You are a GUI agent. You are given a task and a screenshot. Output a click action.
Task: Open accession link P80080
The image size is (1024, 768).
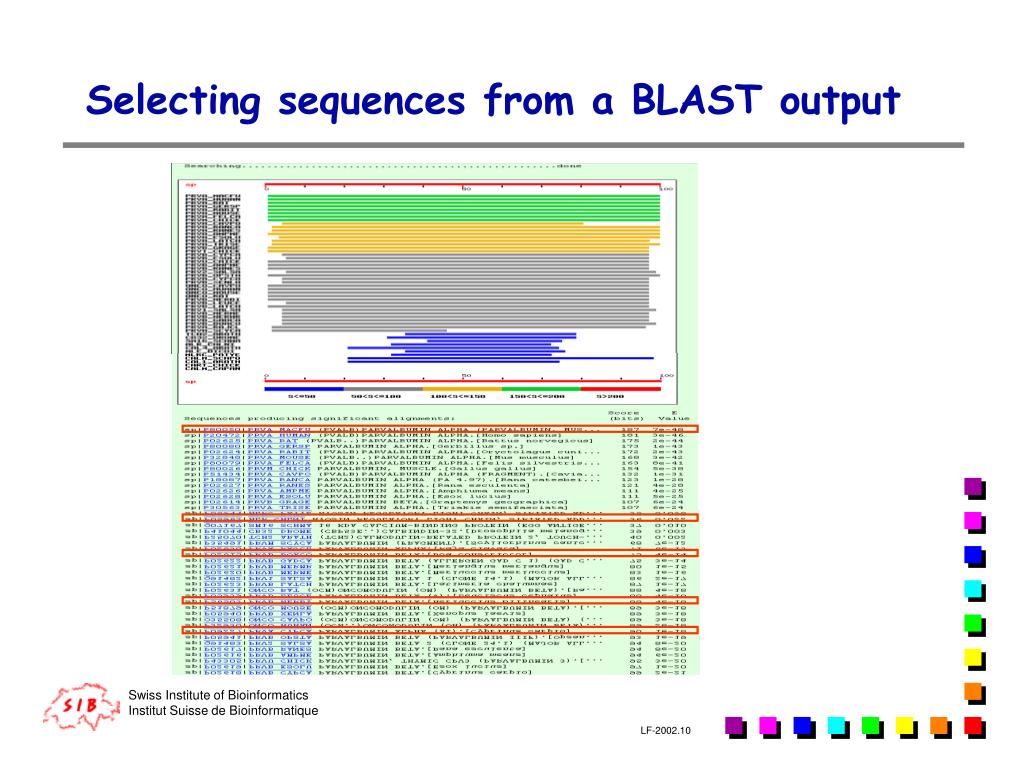(x=221, y=446)
